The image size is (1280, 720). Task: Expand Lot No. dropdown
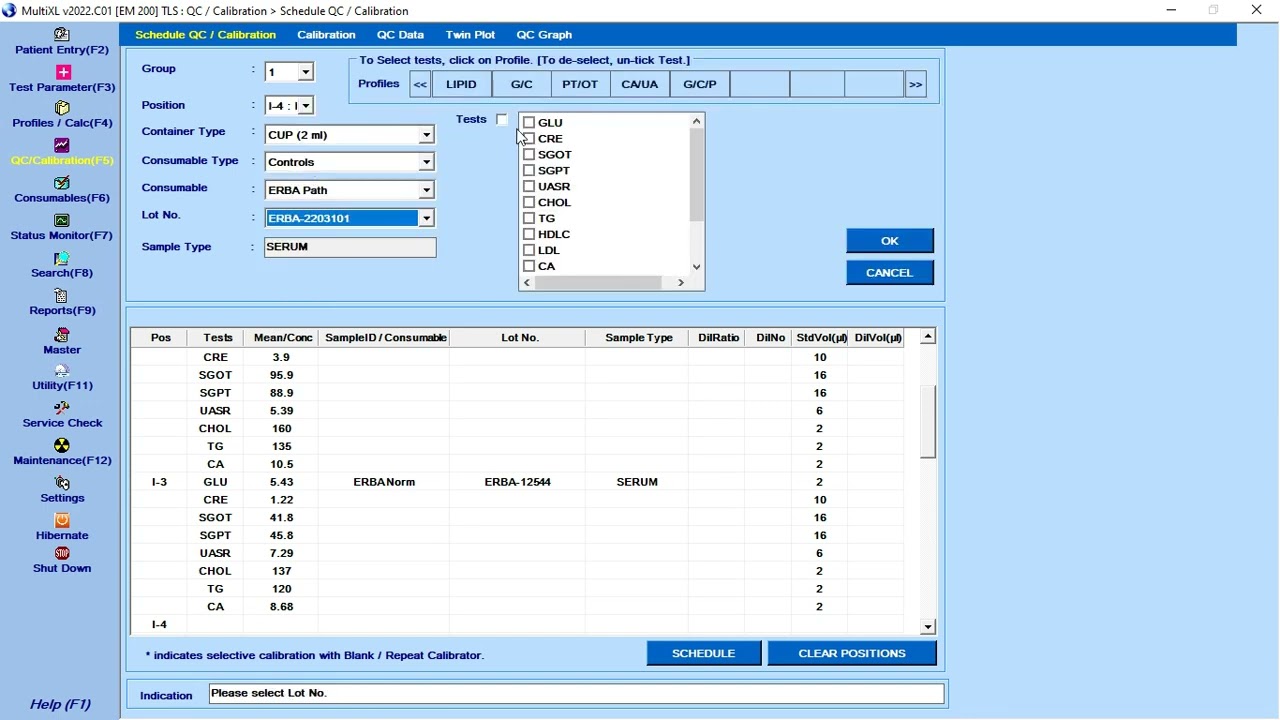click(x=426, y=218)
